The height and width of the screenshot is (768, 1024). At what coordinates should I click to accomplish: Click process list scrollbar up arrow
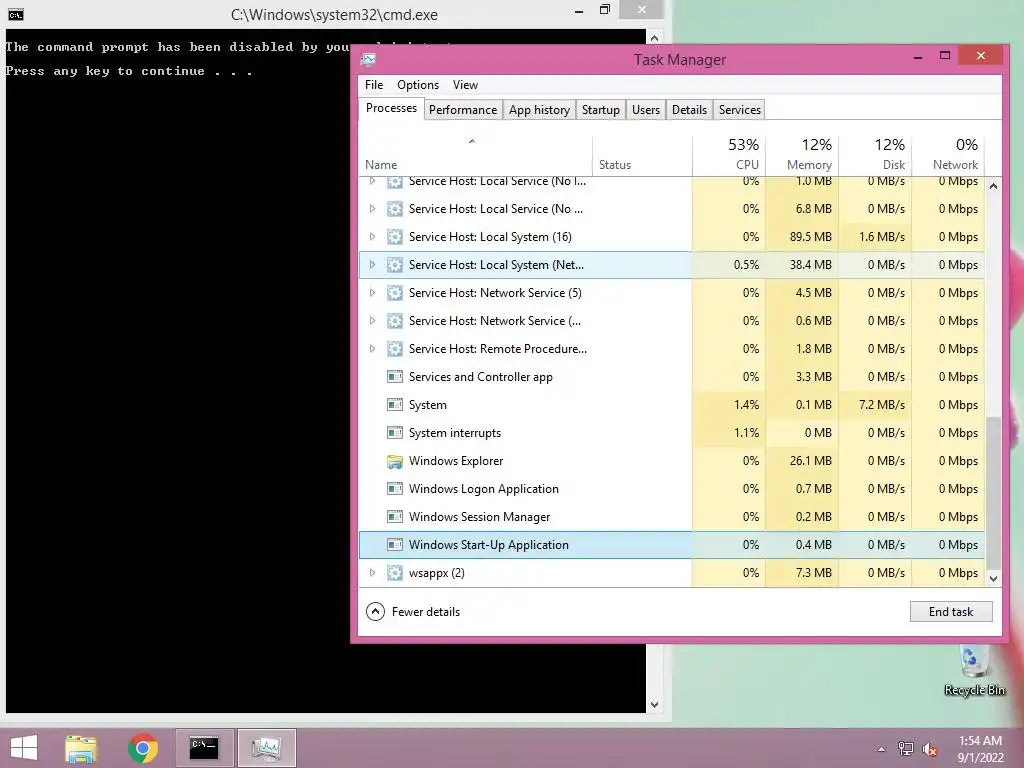coord(993,186)
